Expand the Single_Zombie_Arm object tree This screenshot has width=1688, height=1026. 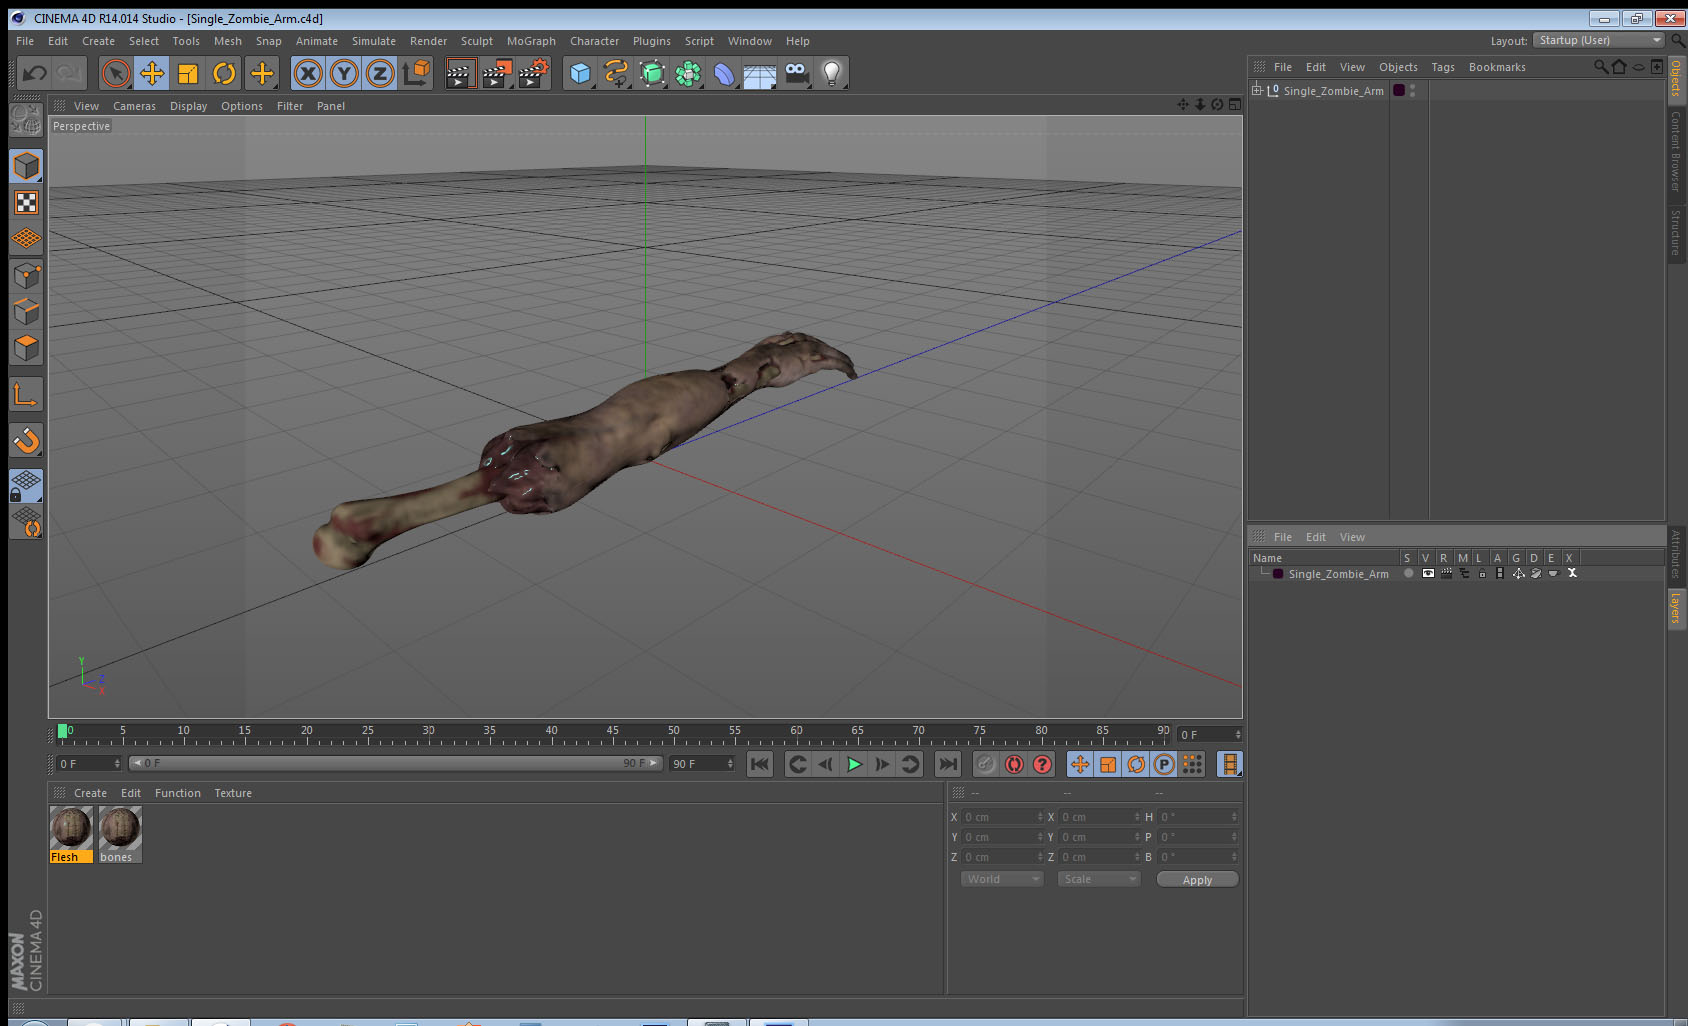pos(1257,90)
